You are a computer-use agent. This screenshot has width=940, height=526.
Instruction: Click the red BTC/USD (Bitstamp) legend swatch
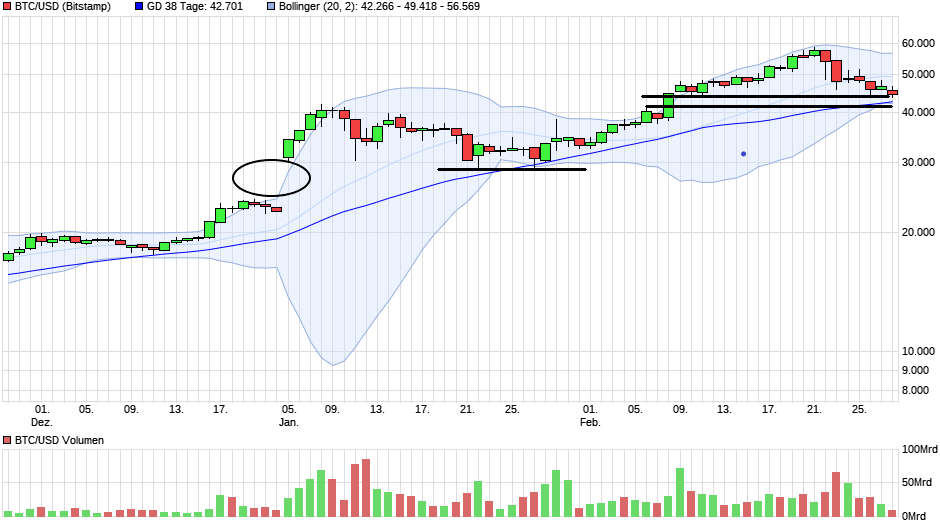(7, 7)
